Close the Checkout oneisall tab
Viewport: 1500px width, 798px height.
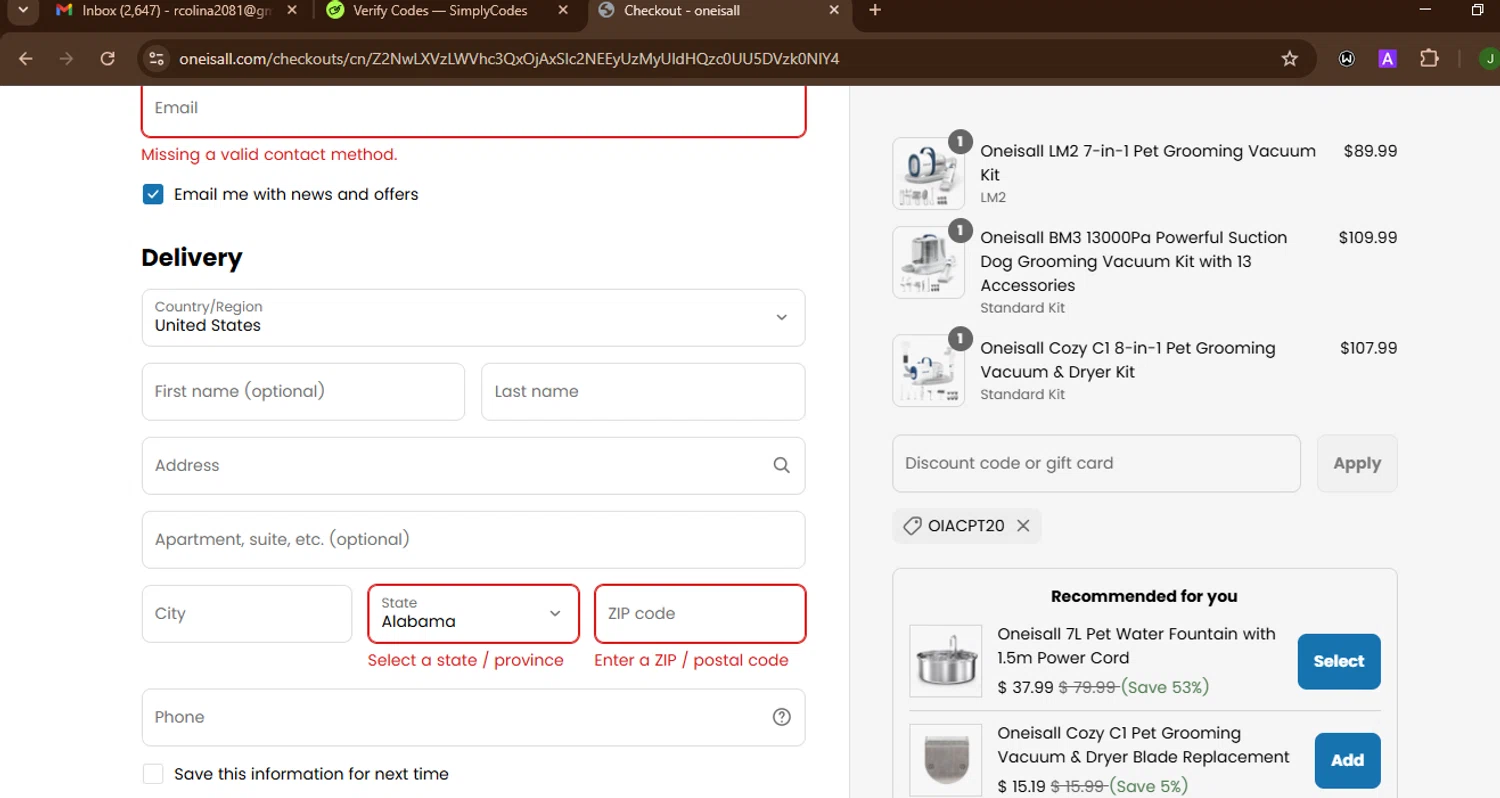[x=835, y=10]
